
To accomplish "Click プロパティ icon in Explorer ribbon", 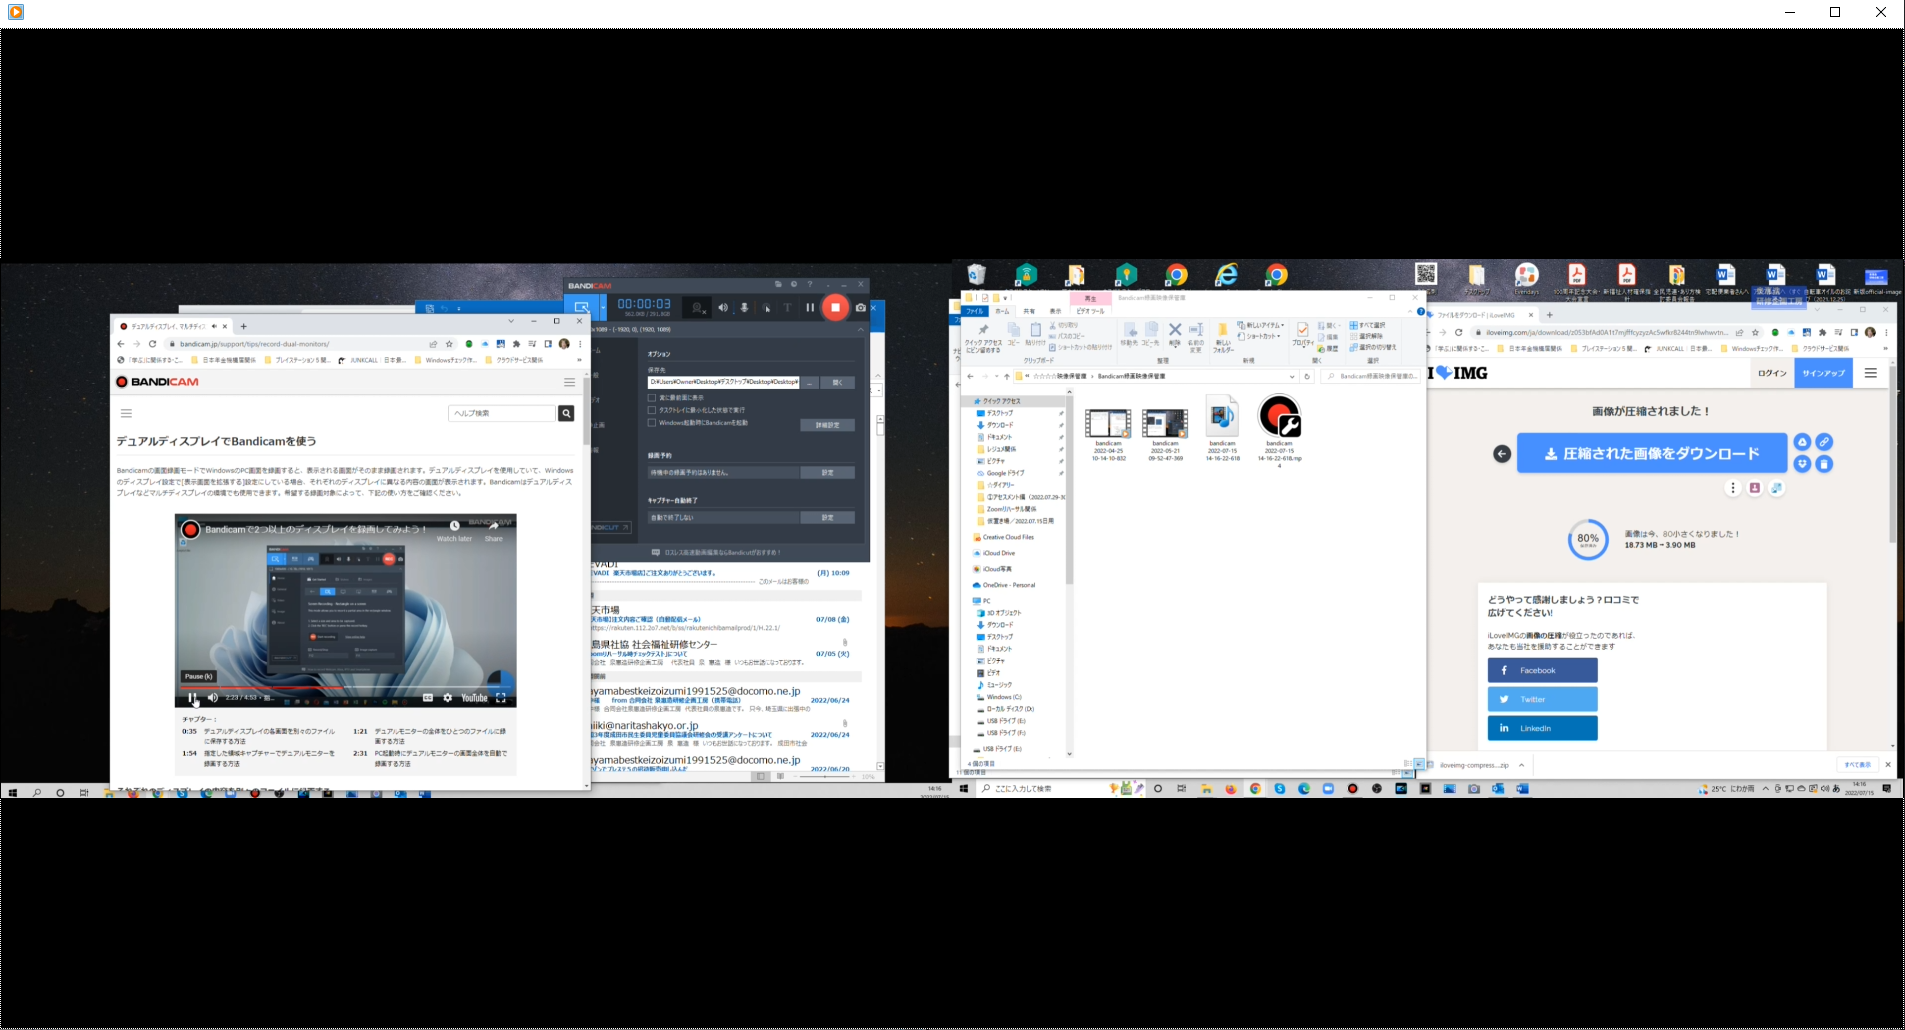I will (1302, 334).
